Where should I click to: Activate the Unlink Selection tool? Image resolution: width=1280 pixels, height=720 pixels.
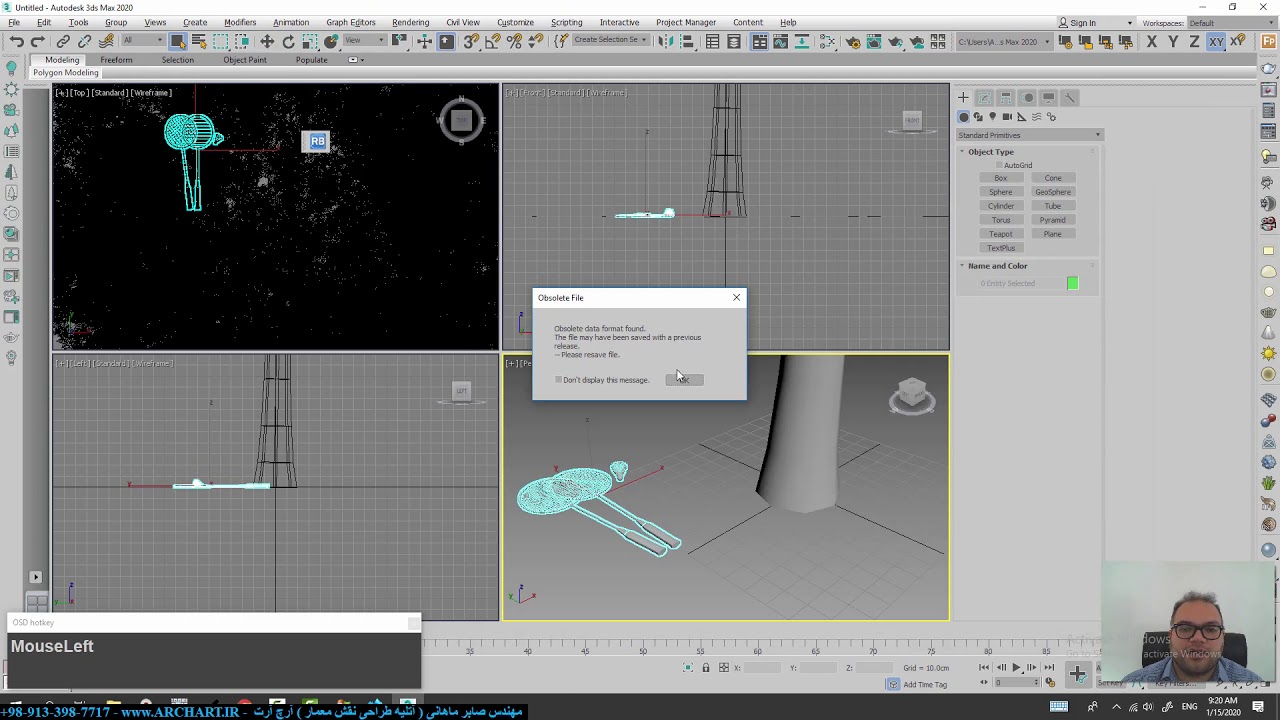(84, 41)
